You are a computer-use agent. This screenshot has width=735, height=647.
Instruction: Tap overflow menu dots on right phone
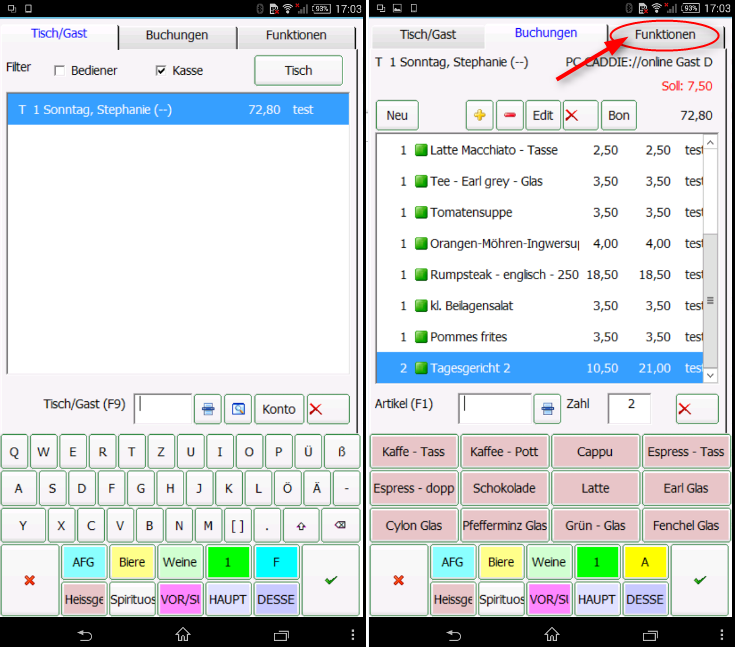click(x=722, y=635)
